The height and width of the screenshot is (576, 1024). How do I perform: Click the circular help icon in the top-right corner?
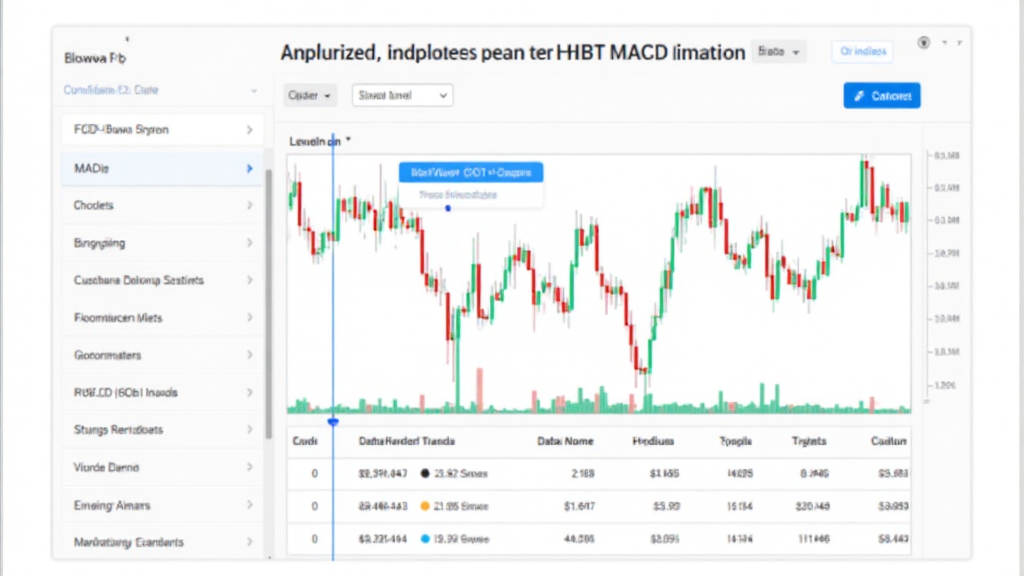(921, 43)
